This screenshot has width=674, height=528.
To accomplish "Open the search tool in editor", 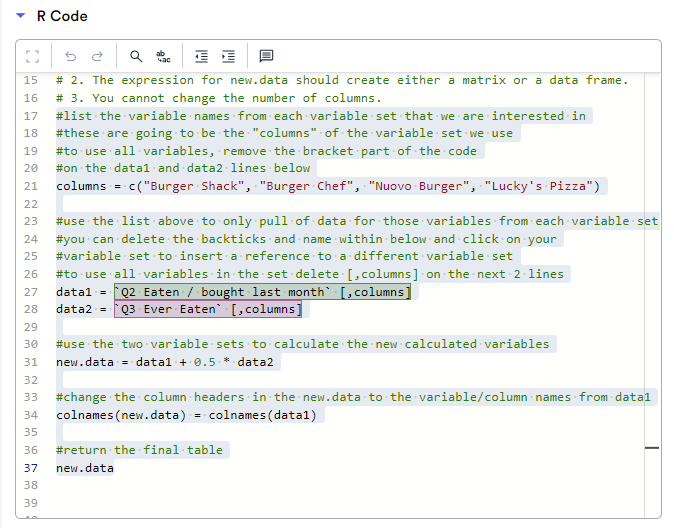I will [x=136, y=56].
